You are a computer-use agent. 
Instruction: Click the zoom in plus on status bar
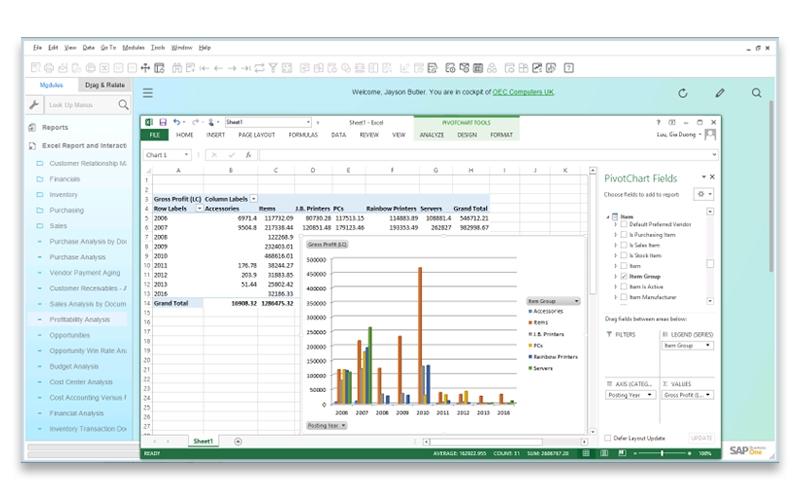click(689, 453)
